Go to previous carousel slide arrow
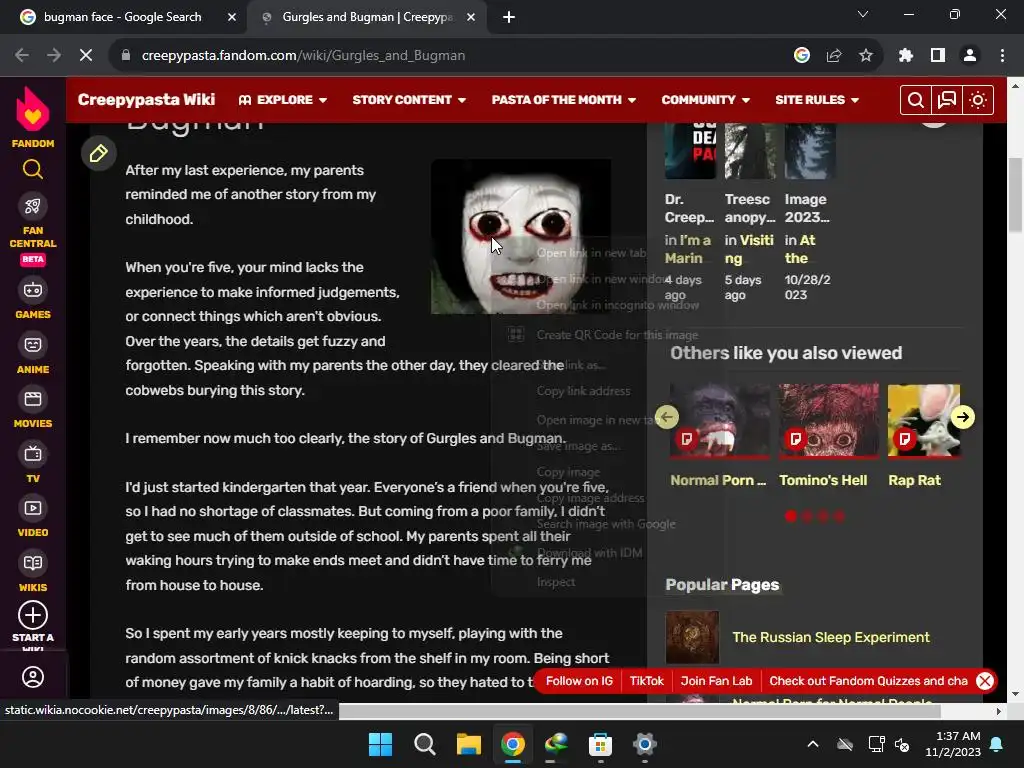The width and height of the screenshot is (1024, 768). point(666,417)
